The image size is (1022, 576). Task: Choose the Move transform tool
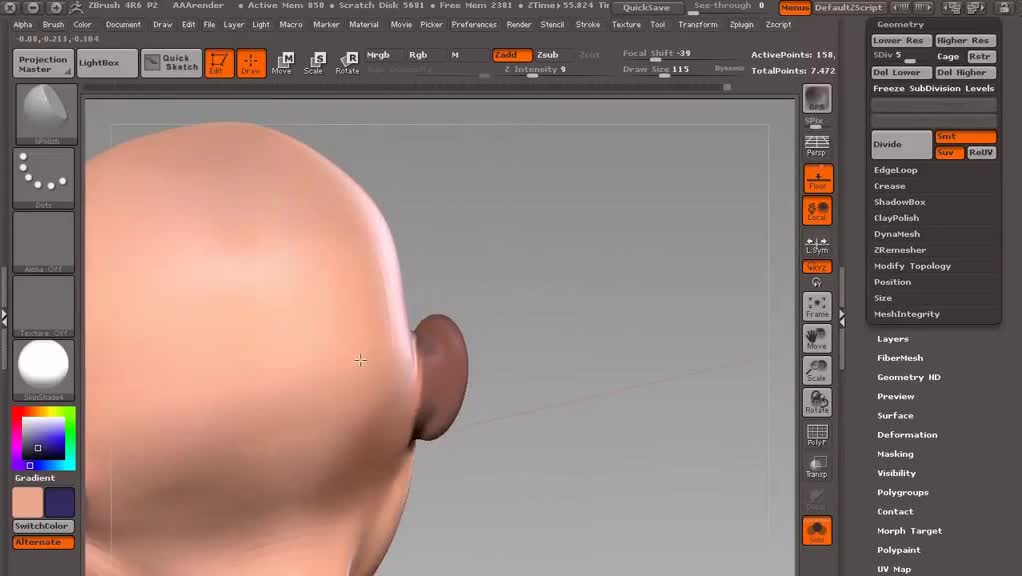pyautogui.click(x=282, y=63)
